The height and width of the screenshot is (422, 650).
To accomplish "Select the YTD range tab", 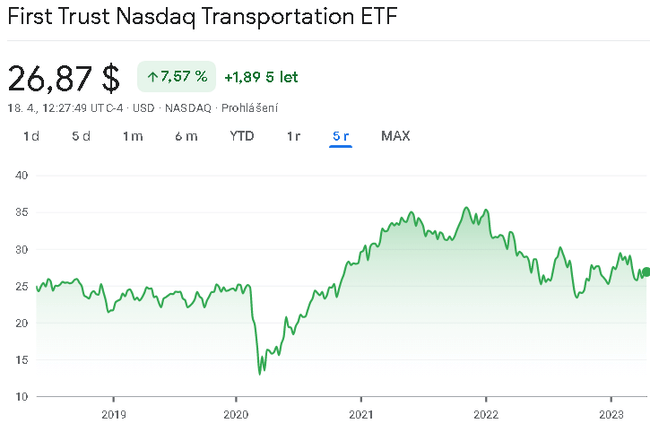I will [x=241, y=136].
